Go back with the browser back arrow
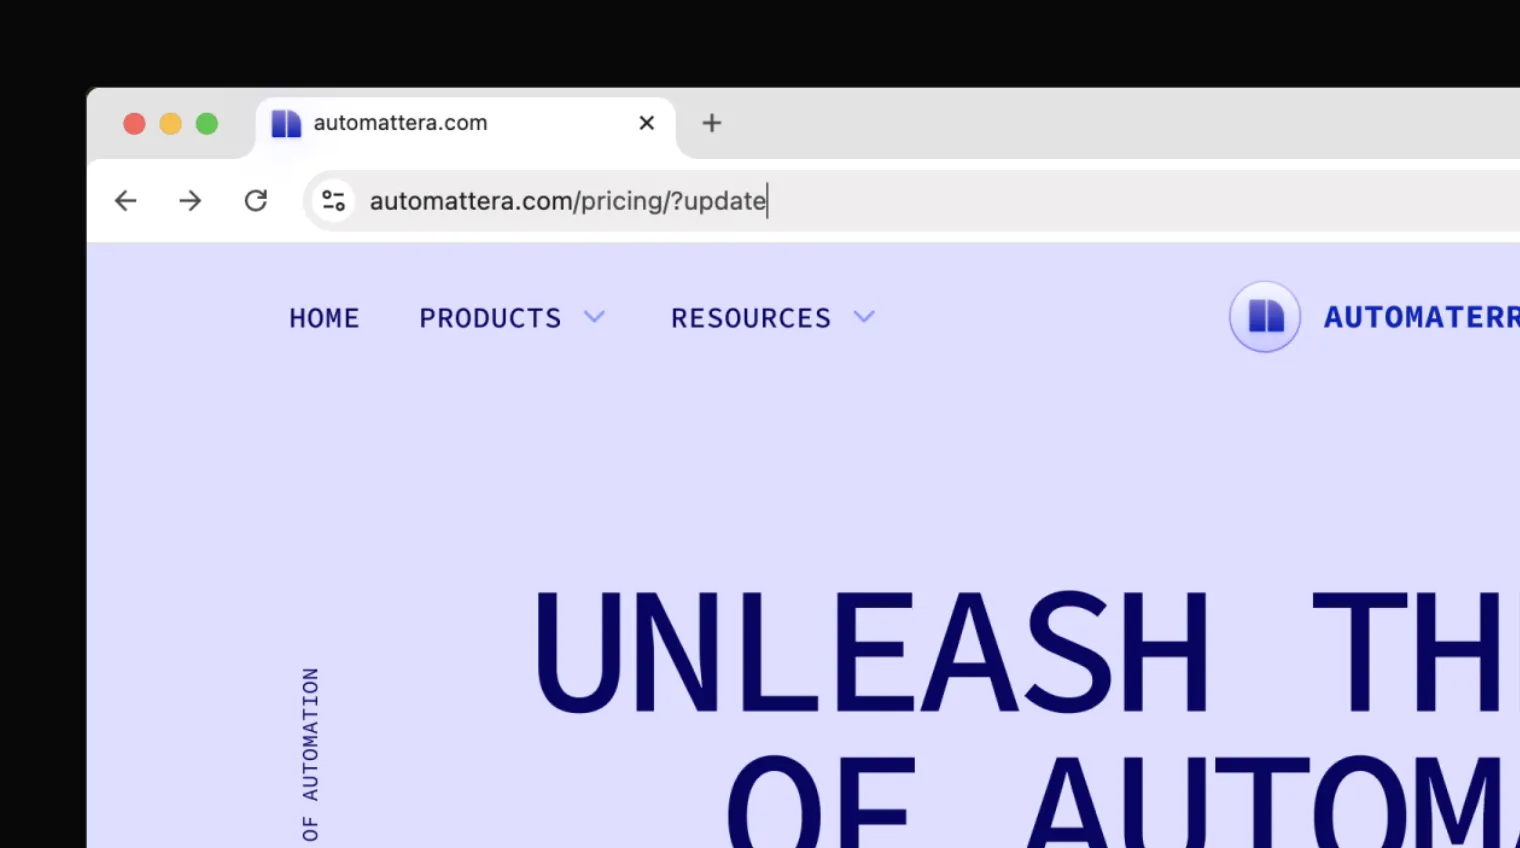Screen dimensions: 1520x848 [x=125, y=201]
